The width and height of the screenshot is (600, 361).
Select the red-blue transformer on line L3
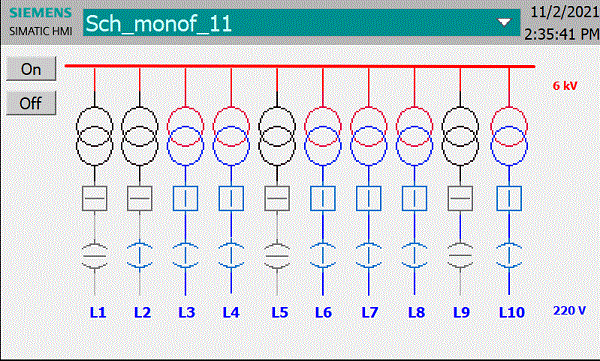pyautogui.click(x=186, y=136)
